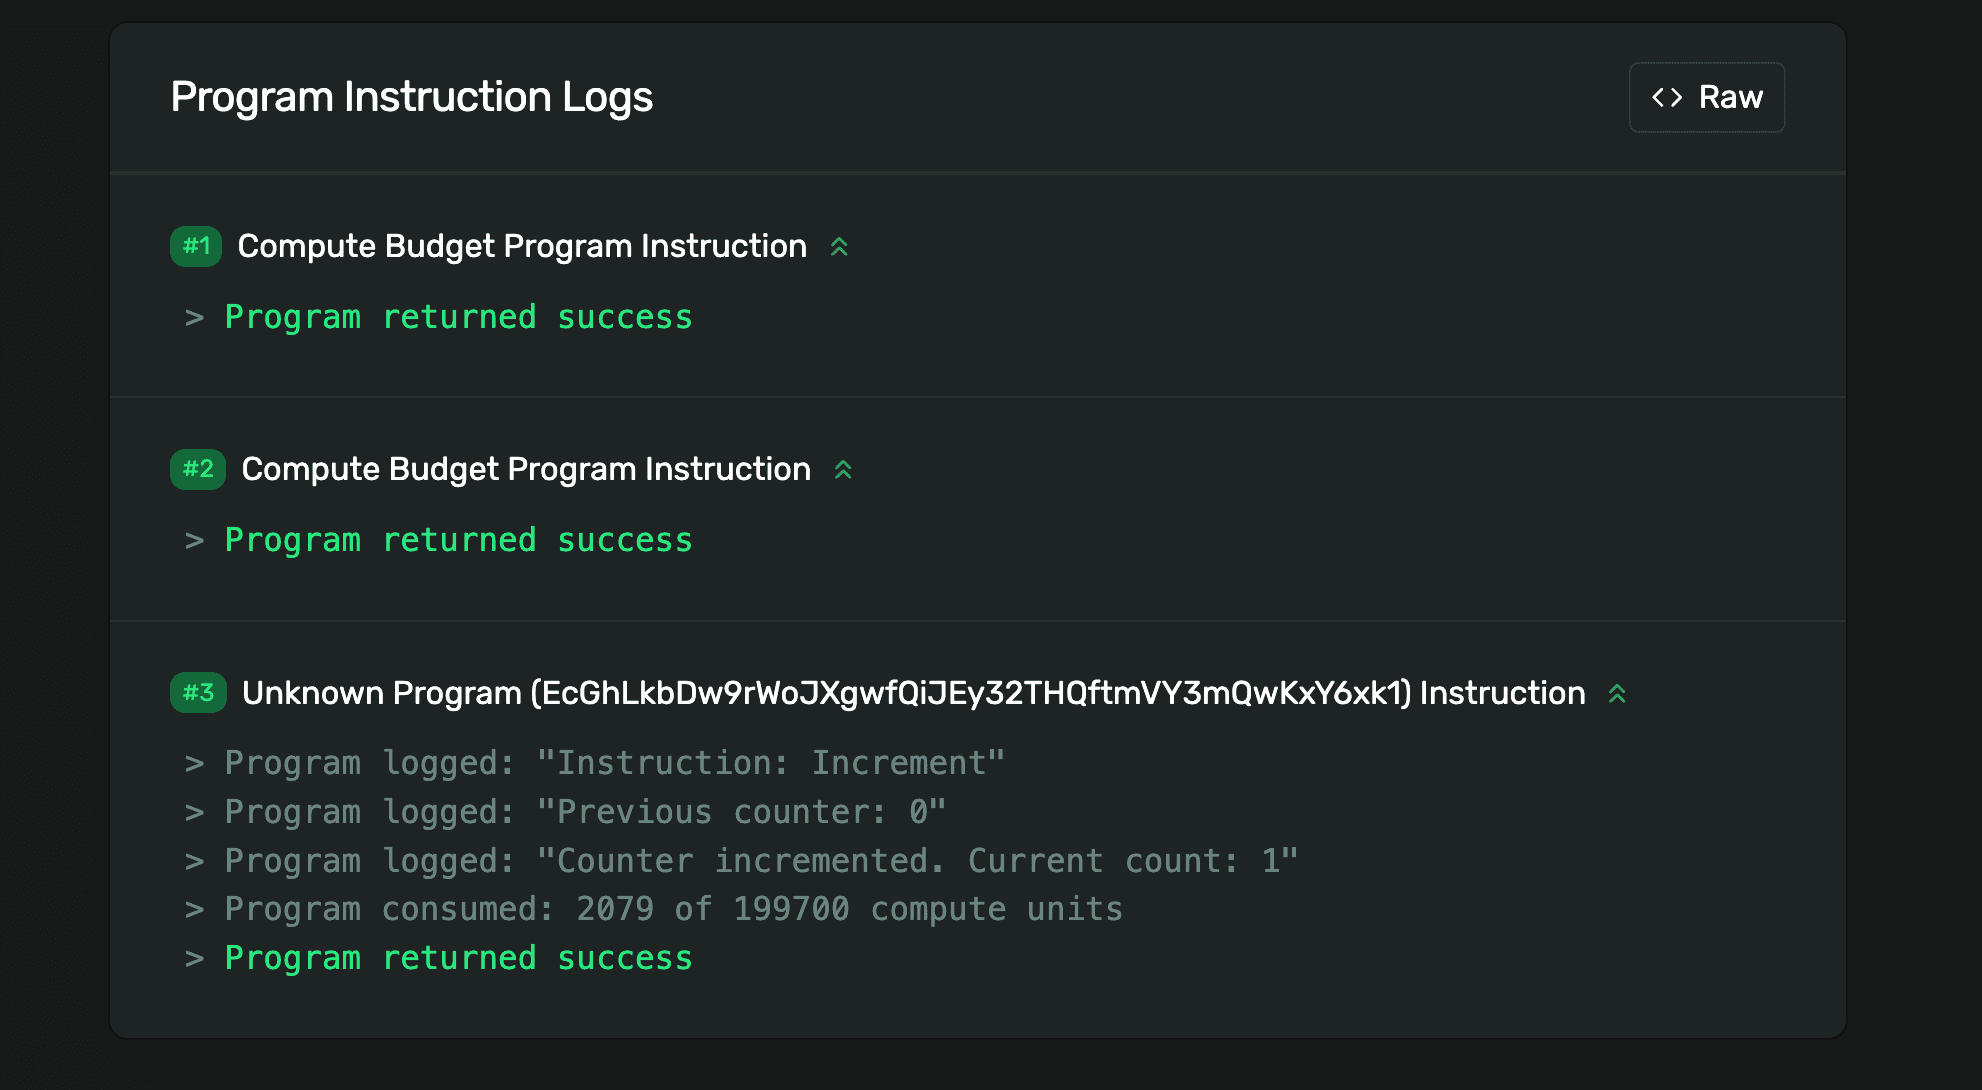
Task: Click the arrow prompt before 'Previous counter: 0'
Action: coord(194,812)
